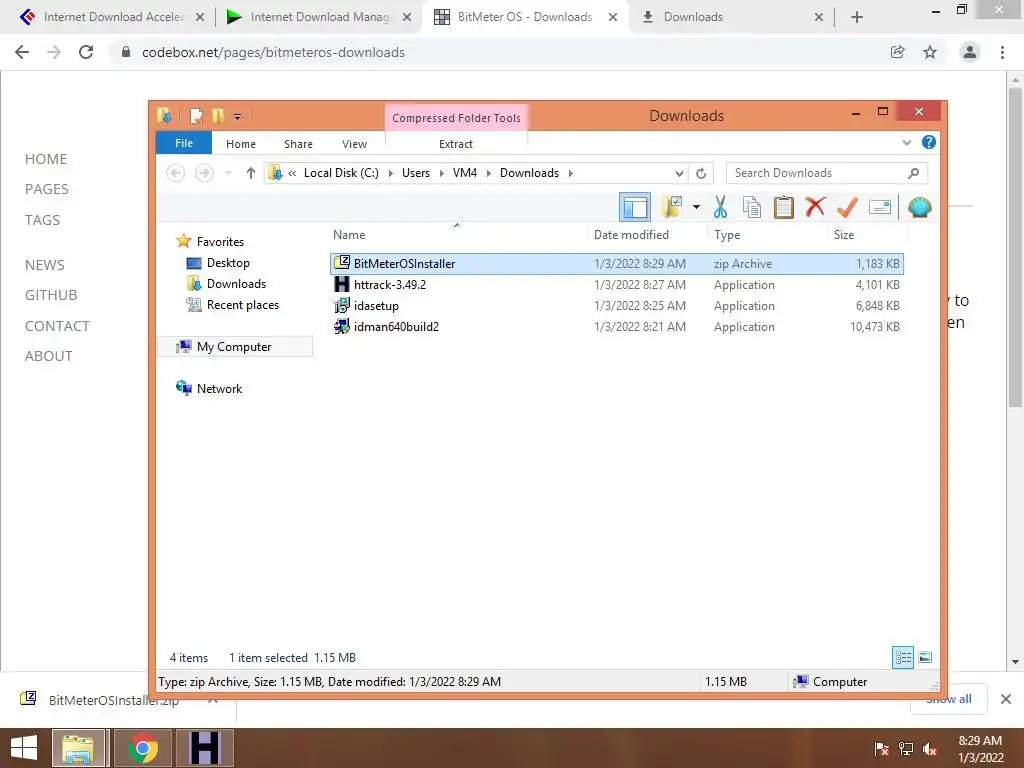
Task: Share this page icon in Chrome
Action: [x=898, y=52]
